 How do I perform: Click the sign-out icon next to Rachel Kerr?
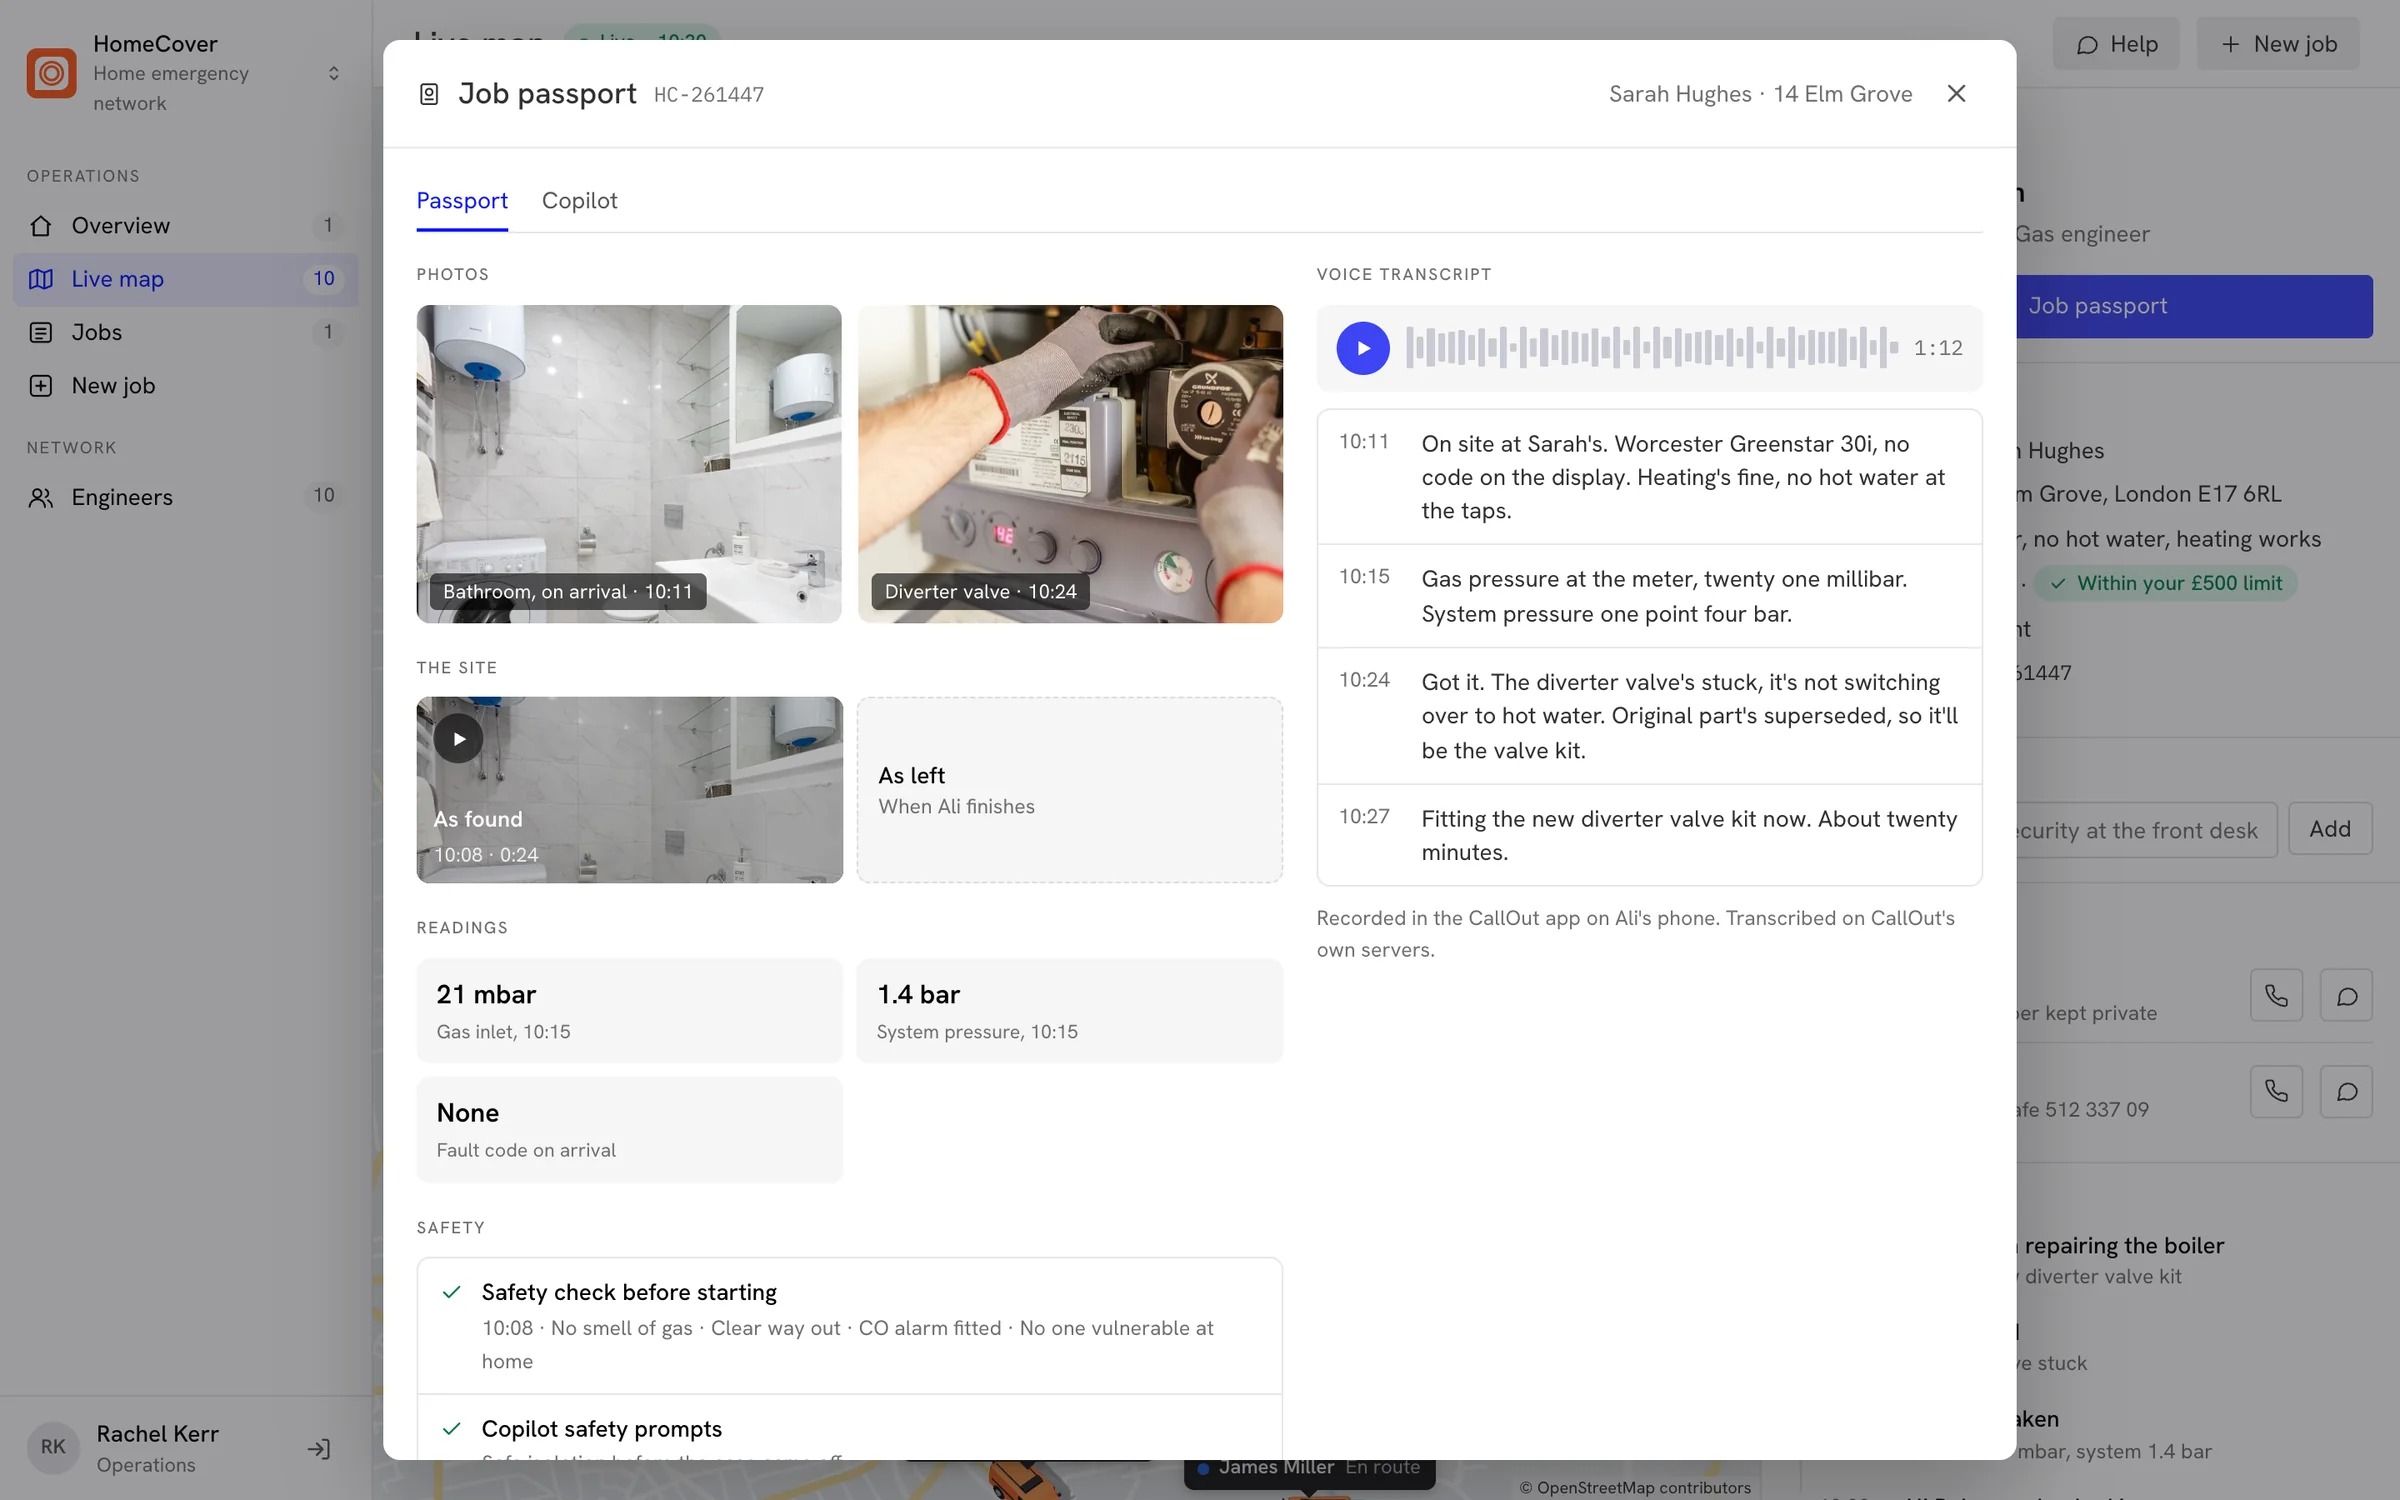pyautogui.click(x=319, y=1448)
